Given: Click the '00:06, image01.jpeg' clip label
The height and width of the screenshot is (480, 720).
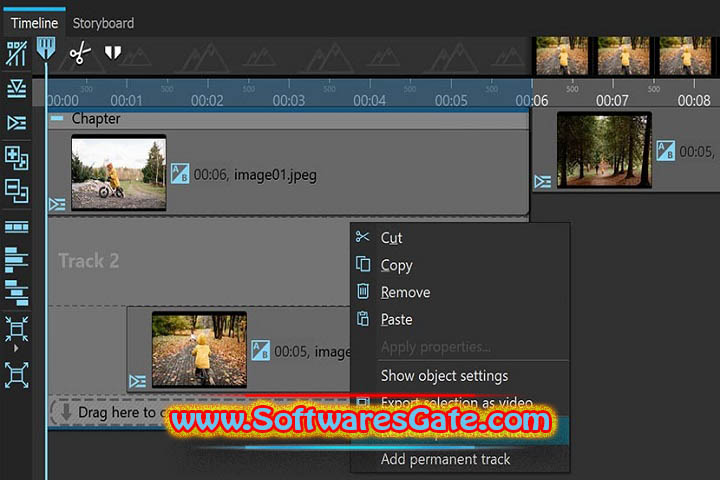Looking at the screenshot, I should [255, 175].
